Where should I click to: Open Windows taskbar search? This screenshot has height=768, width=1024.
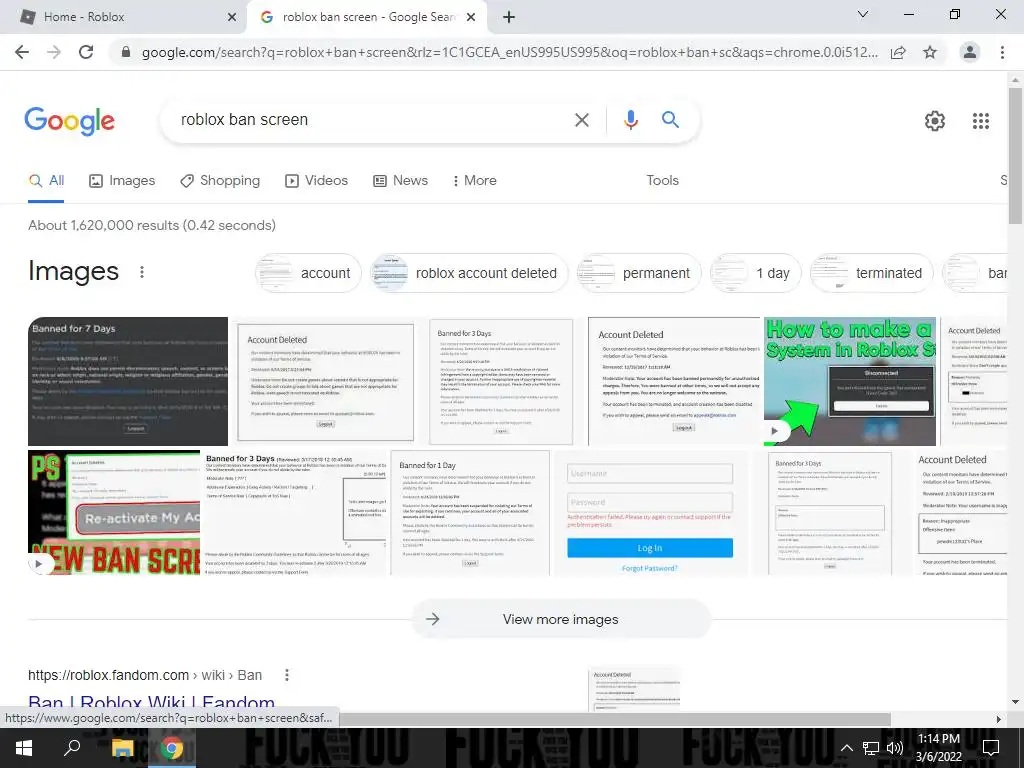pyautogui.click(x=72, y=748)
